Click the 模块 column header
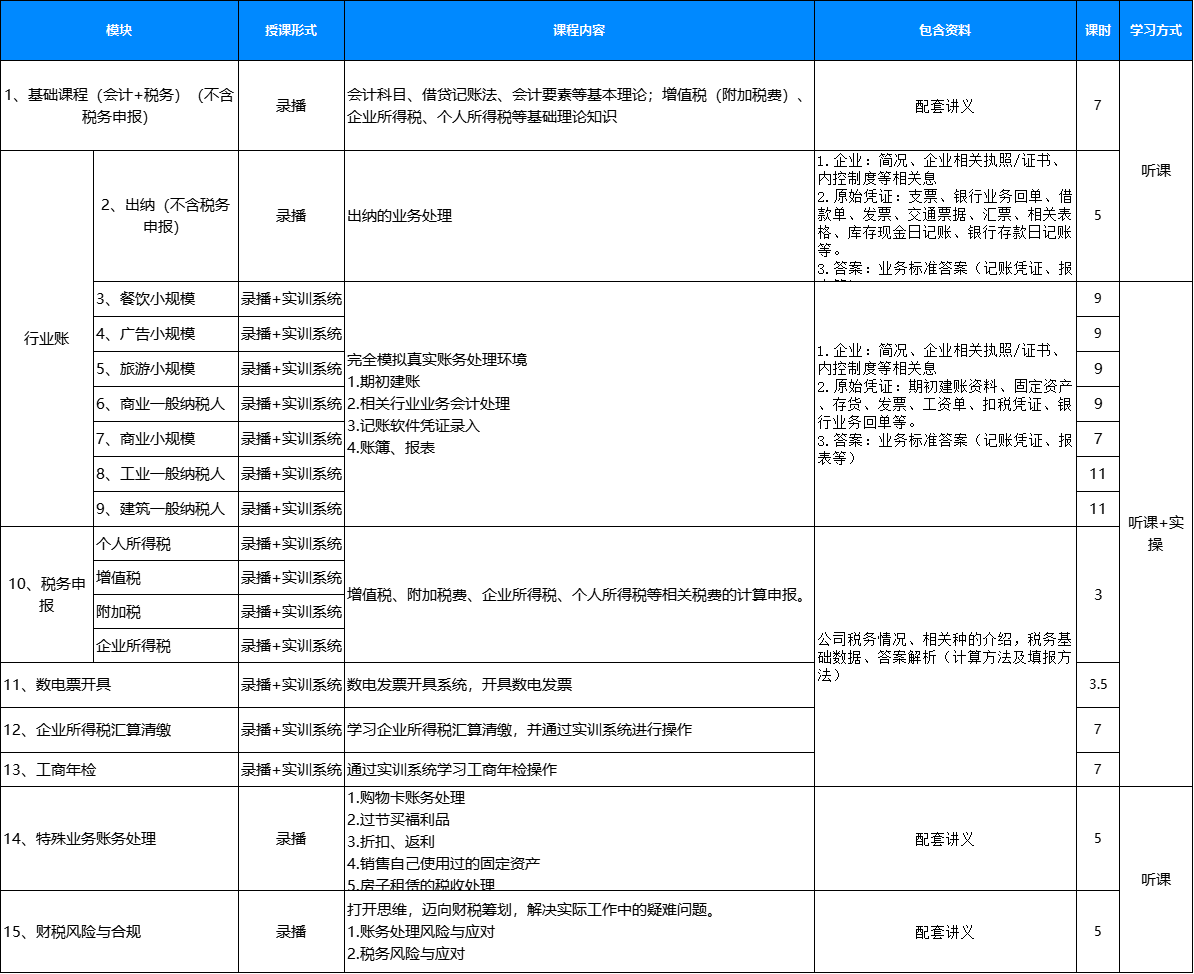 [119, 30]
